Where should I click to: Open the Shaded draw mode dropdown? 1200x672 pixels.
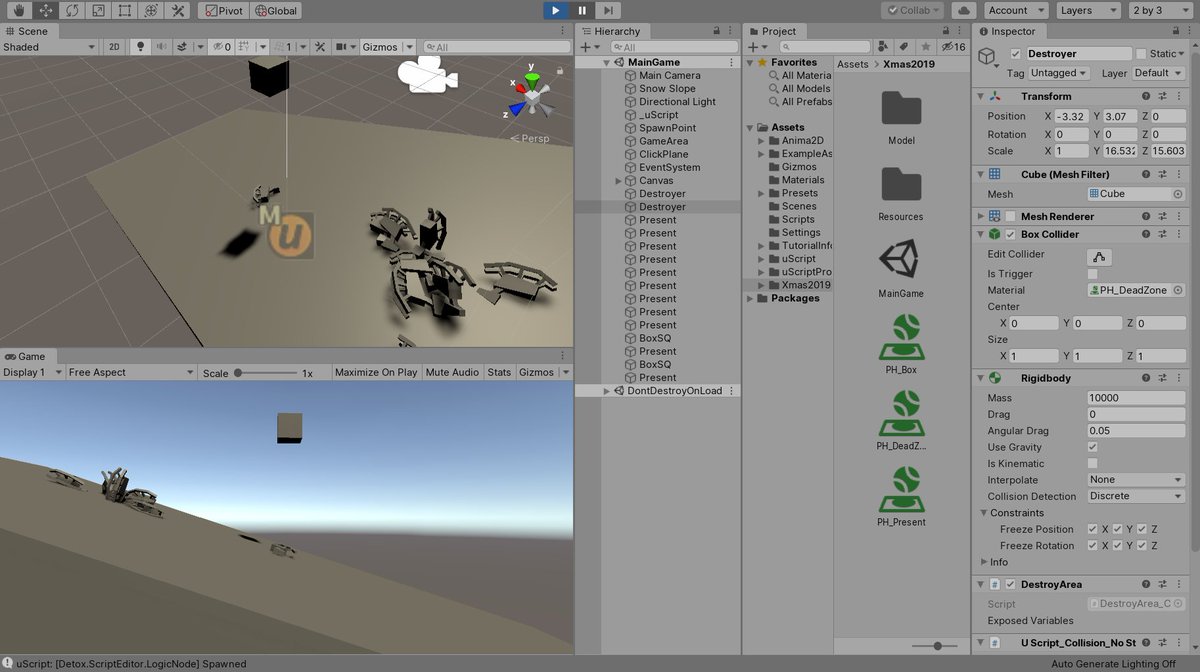pyautogui.click(x=49, y=47)
